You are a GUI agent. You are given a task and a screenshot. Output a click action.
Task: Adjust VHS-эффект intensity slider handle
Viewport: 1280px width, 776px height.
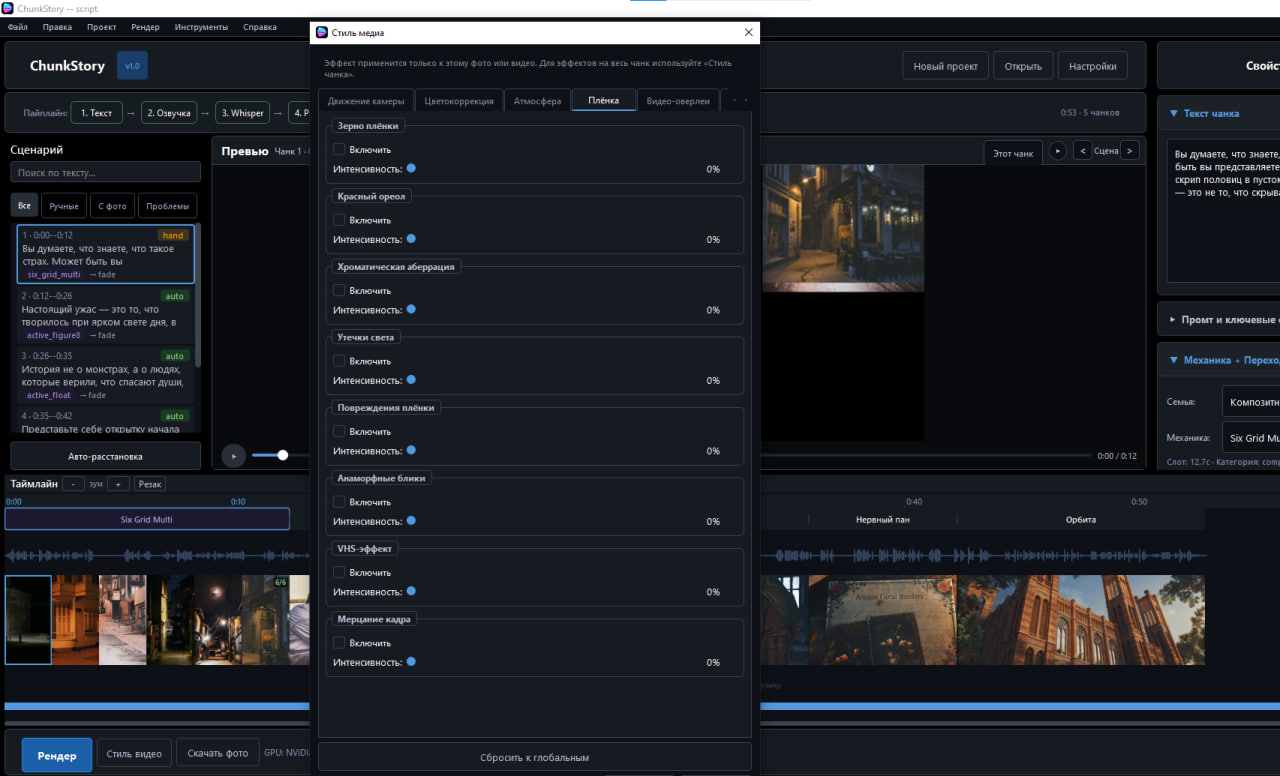(x=411, y=591)
